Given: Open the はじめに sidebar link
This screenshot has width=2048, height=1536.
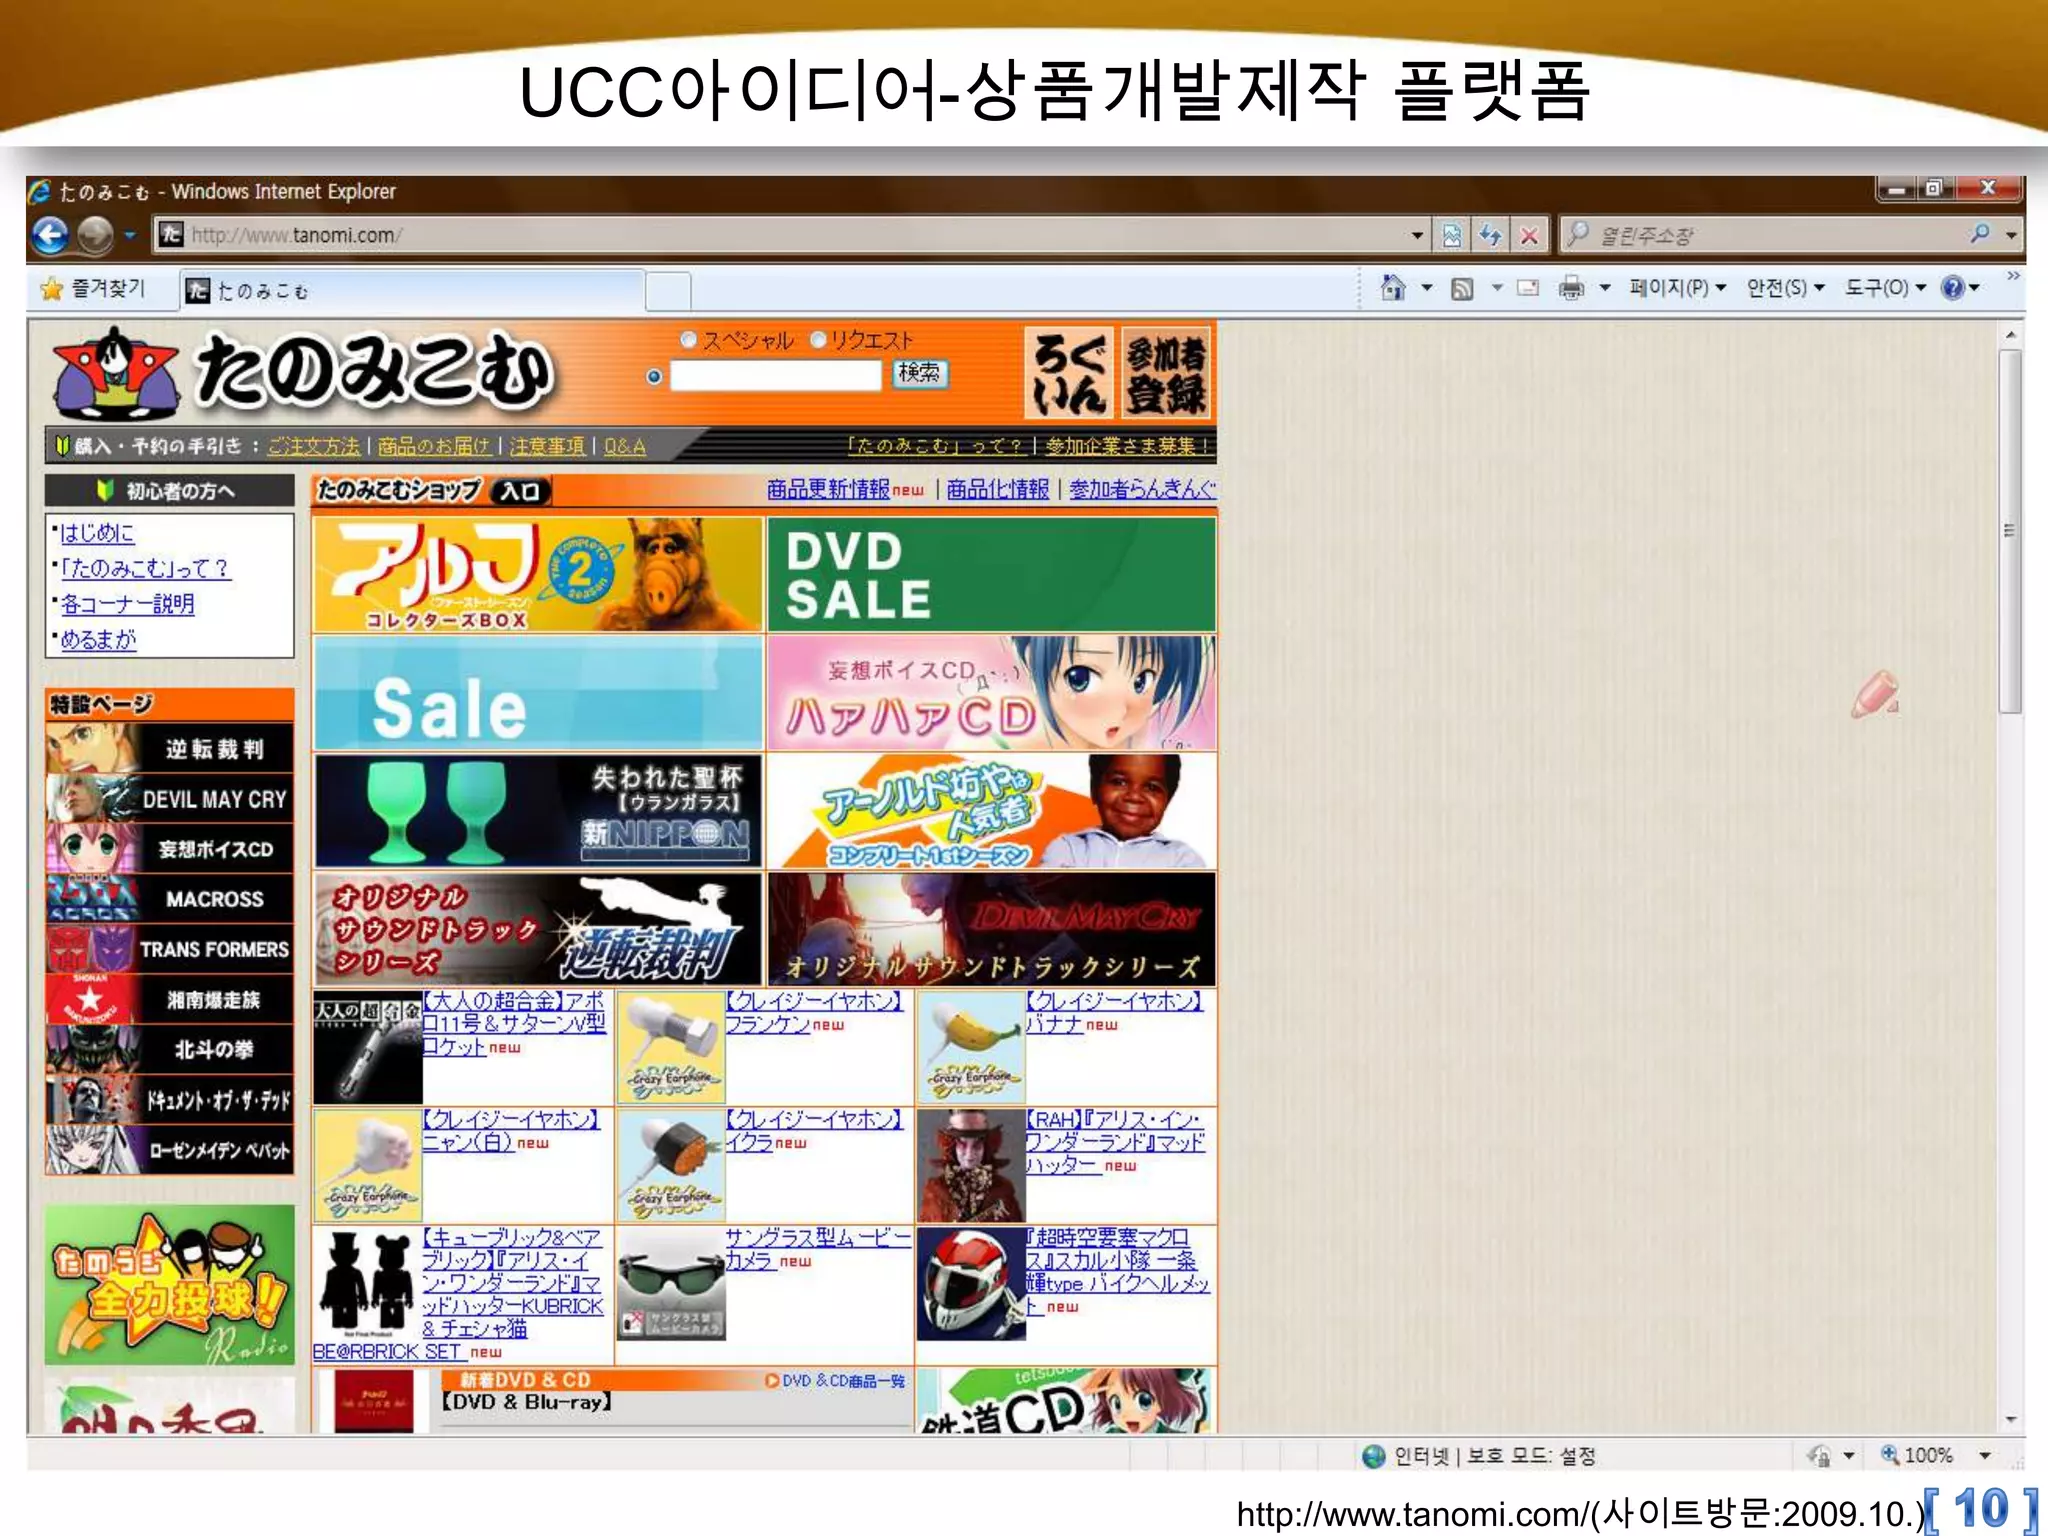Looking at the screenshot, I should click(97, 533).
